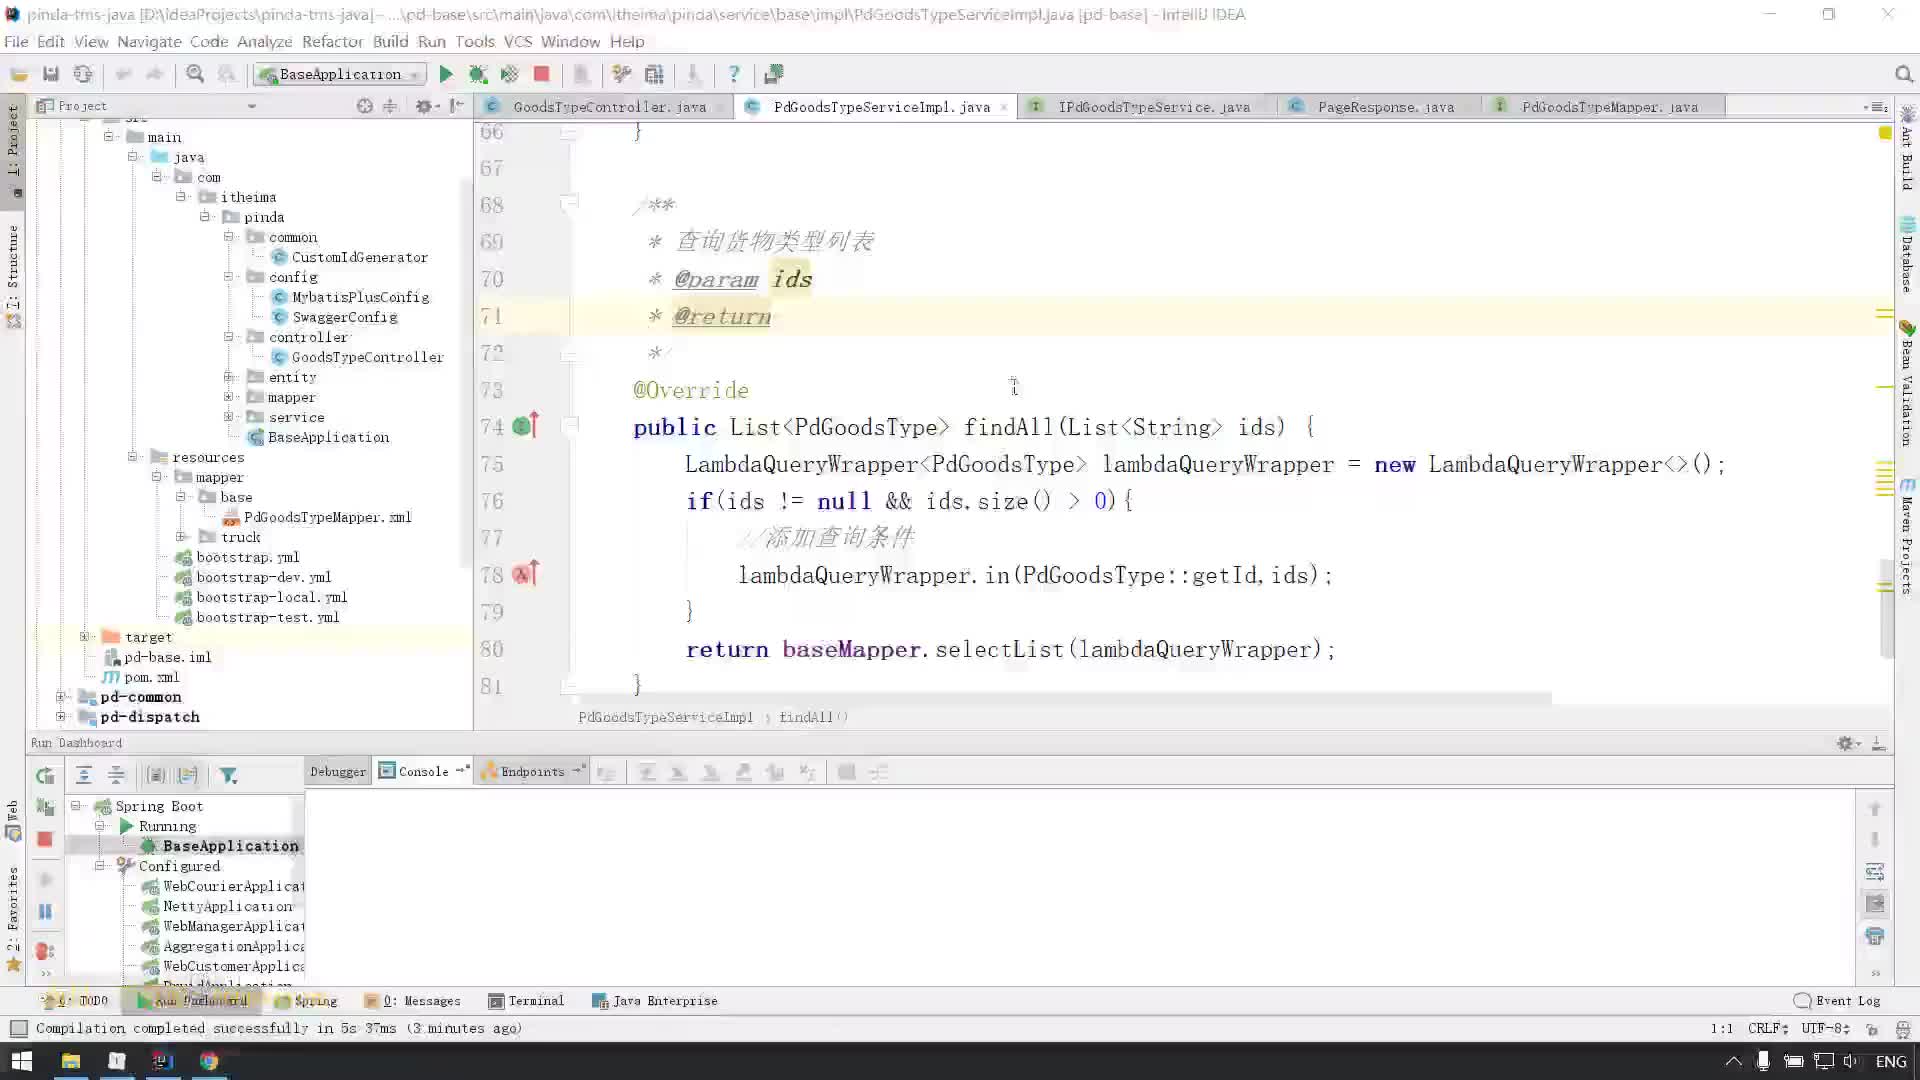This screenshot has width=1920, height=1080.
Task: Open the Maven Projects side panel
Action: (1907, 537)
